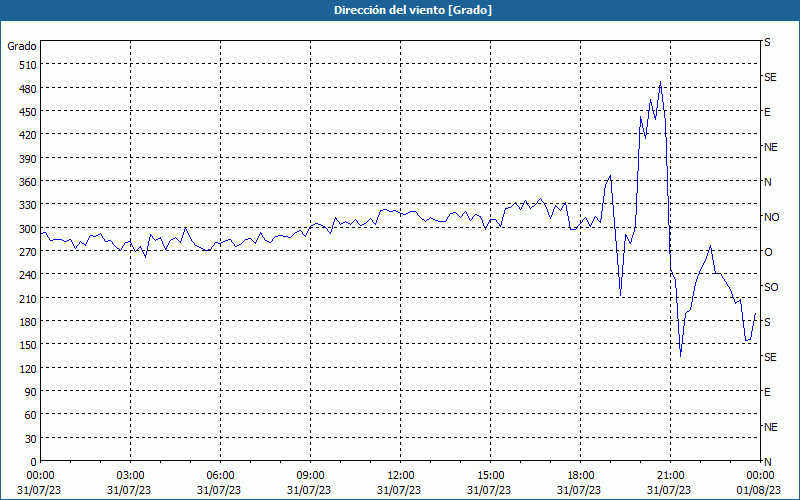Click the "S" compass label at the 180 gridline
Image resolution: width=800 pixels, height=500 pixels.
click(767, 322)
